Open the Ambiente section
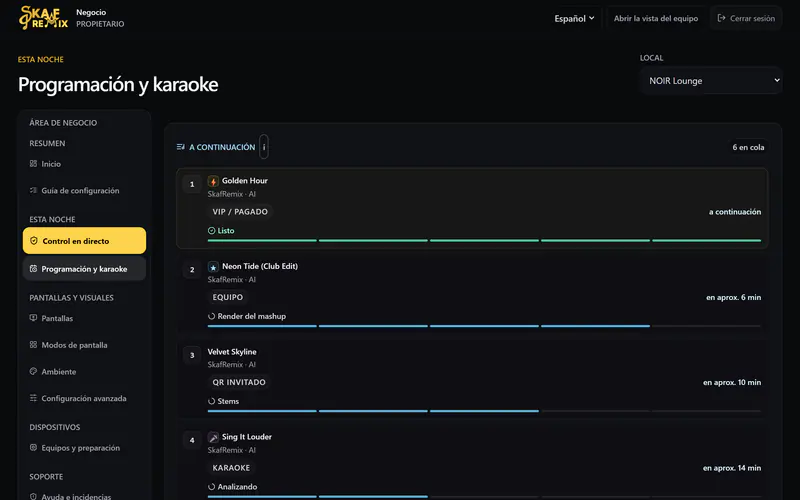This screenshot has width=800, height=500. 84,371
